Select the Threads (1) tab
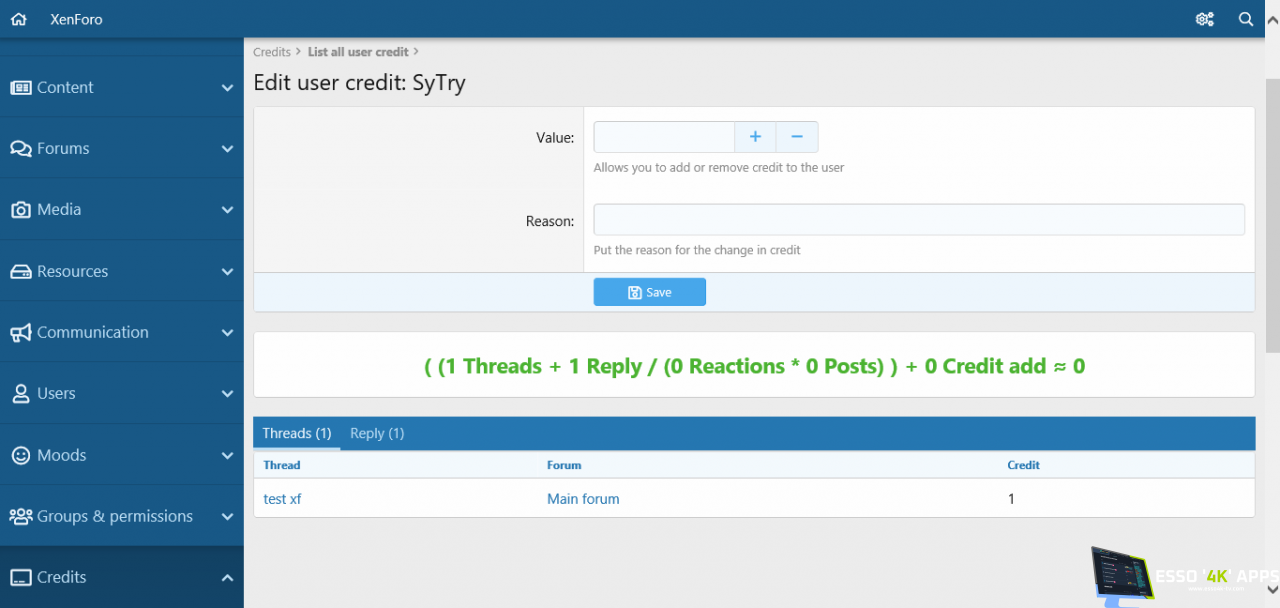The width and height of the screenshot is (1280, 608). (296, 433)
